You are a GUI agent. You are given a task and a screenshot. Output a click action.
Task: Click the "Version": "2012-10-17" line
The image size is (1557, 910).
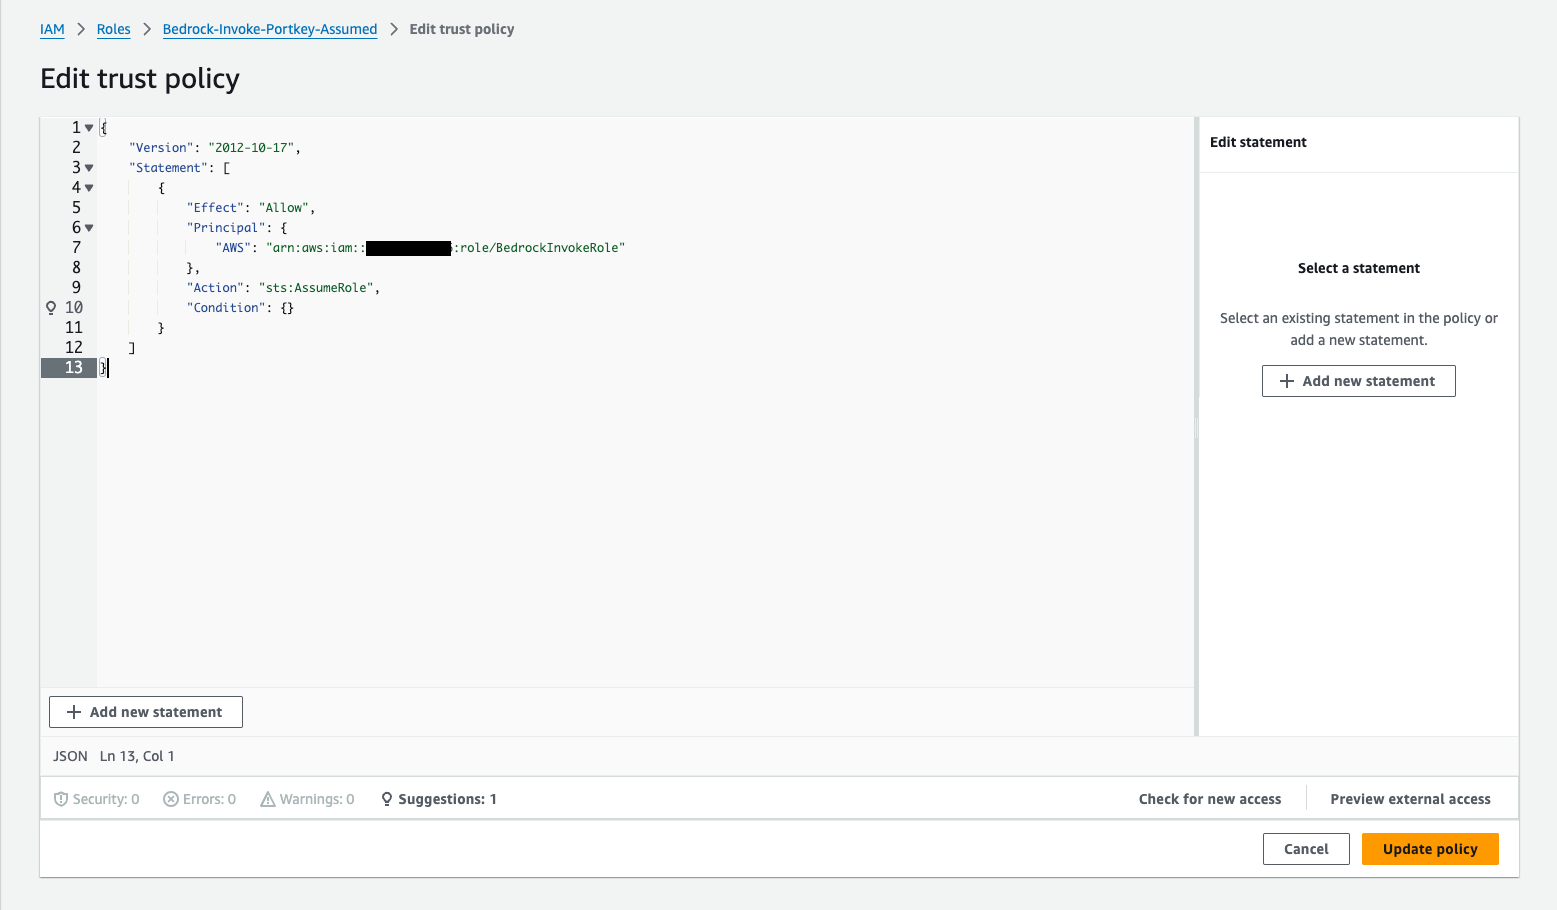tap(215, 148)
